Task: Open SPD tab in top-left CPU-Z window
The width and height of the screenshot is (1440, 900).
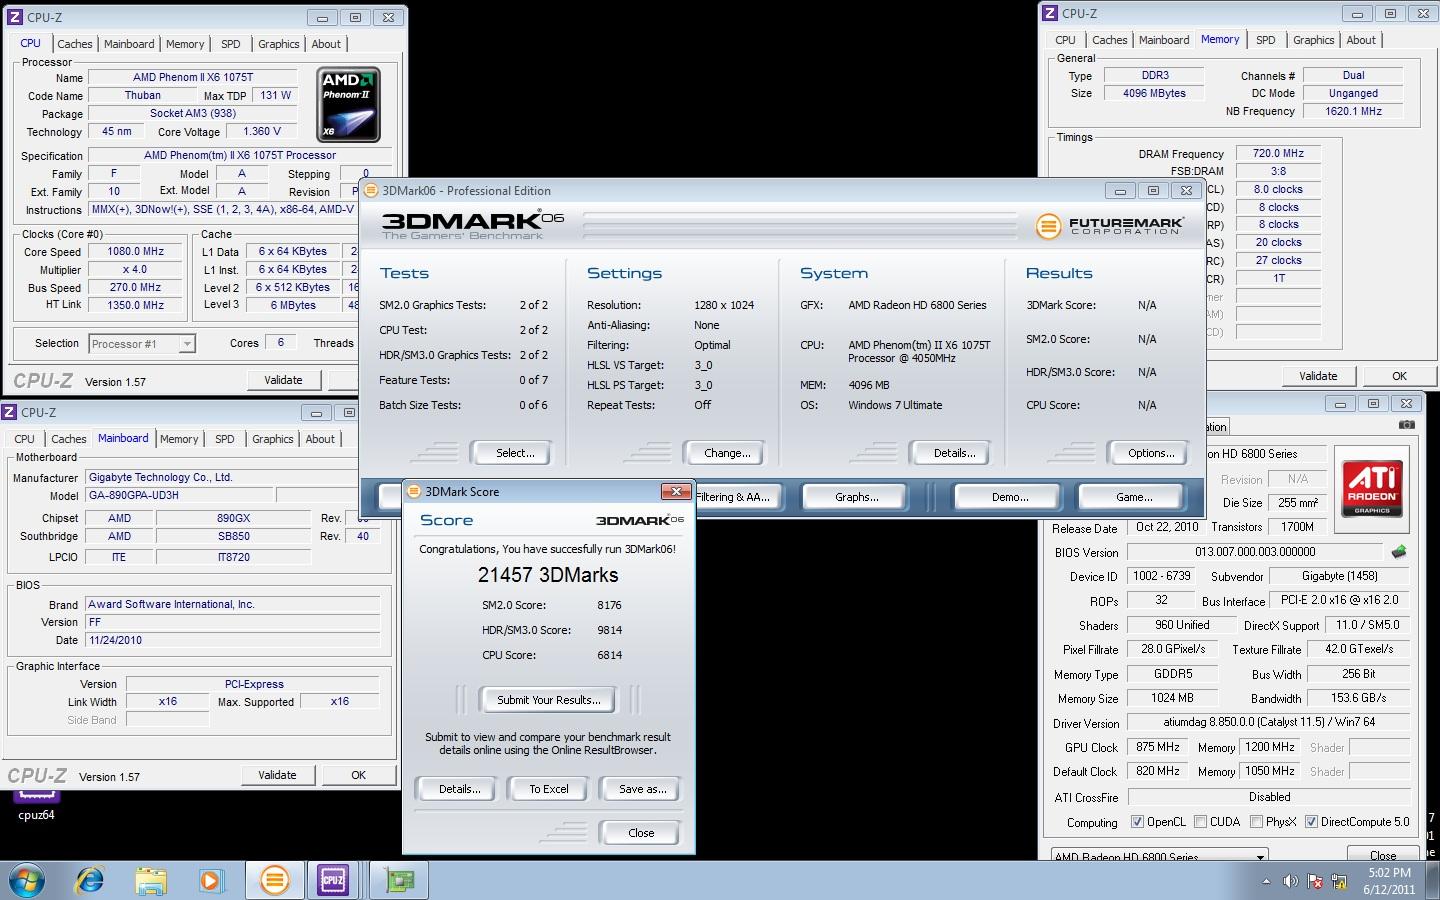Action: (x=231, y=44)
